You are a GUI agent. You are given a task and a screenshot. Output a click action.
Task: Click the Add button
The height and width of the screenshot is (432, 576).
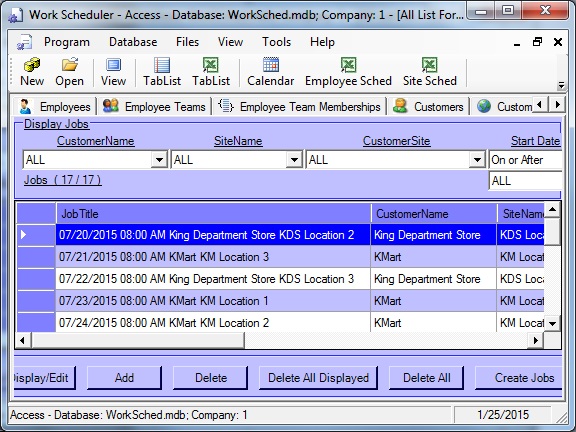coord(124,378)
